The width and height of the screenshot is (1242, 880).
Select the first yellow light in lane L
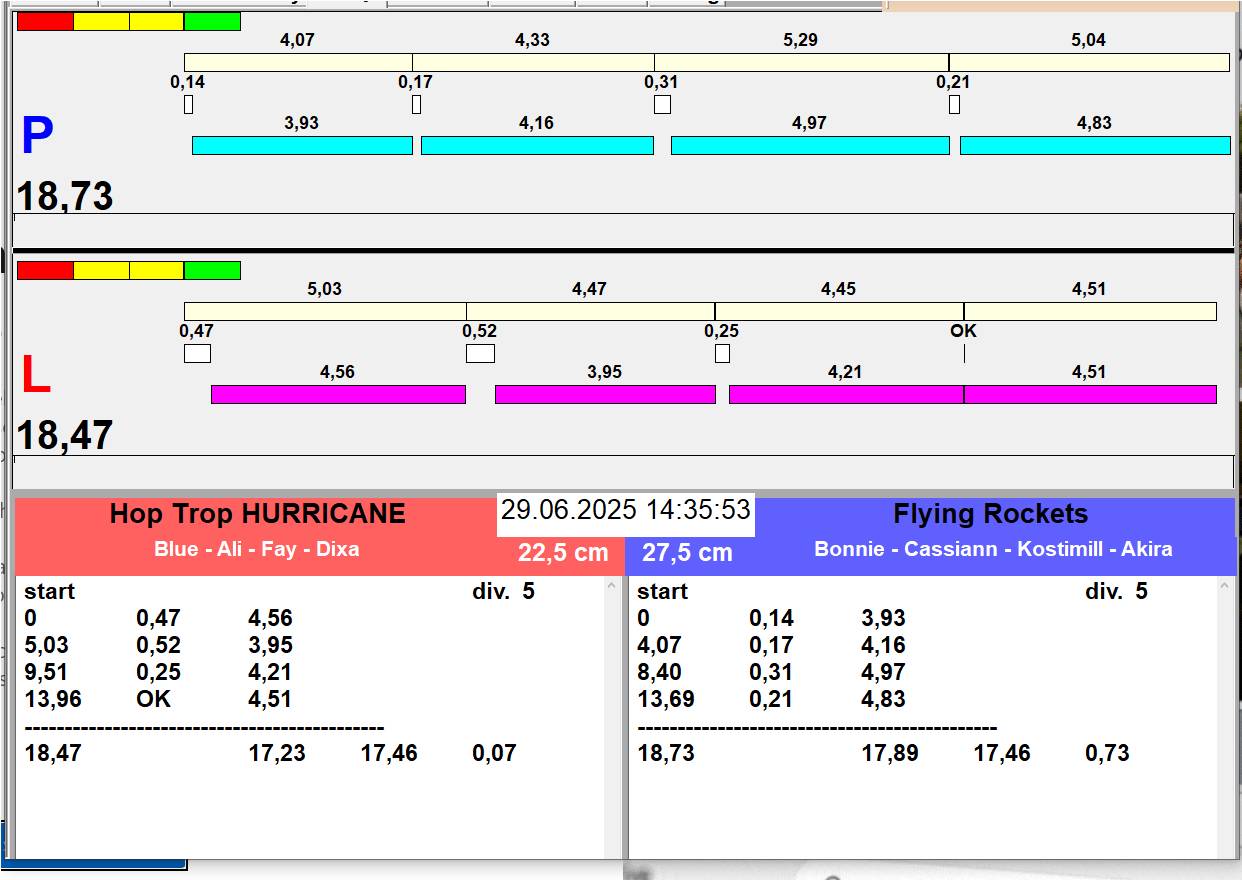coord(101,270)
